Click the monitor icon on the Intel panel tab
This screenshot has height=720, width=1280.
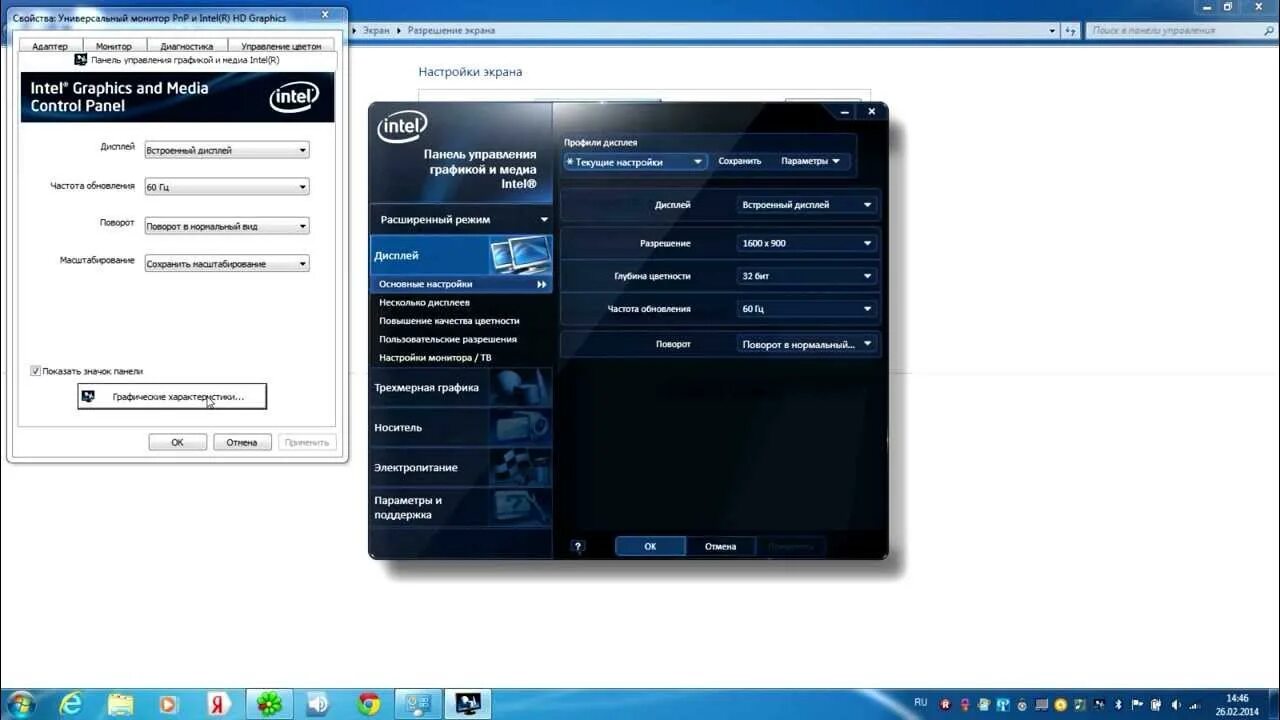pos(81,60)
